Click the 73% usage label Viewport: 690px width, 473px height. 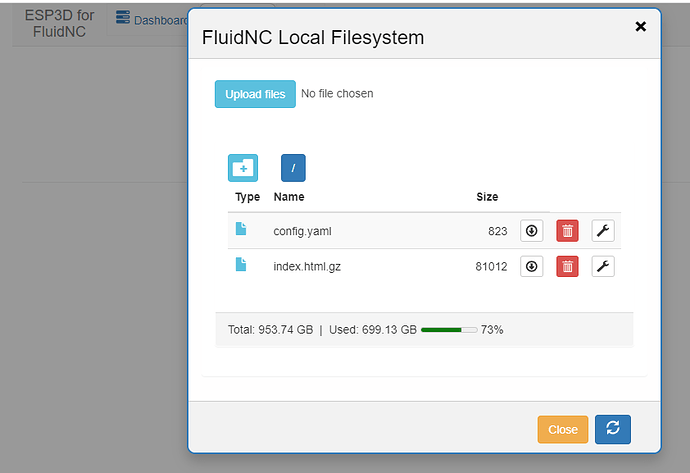(x=492, y=330)
